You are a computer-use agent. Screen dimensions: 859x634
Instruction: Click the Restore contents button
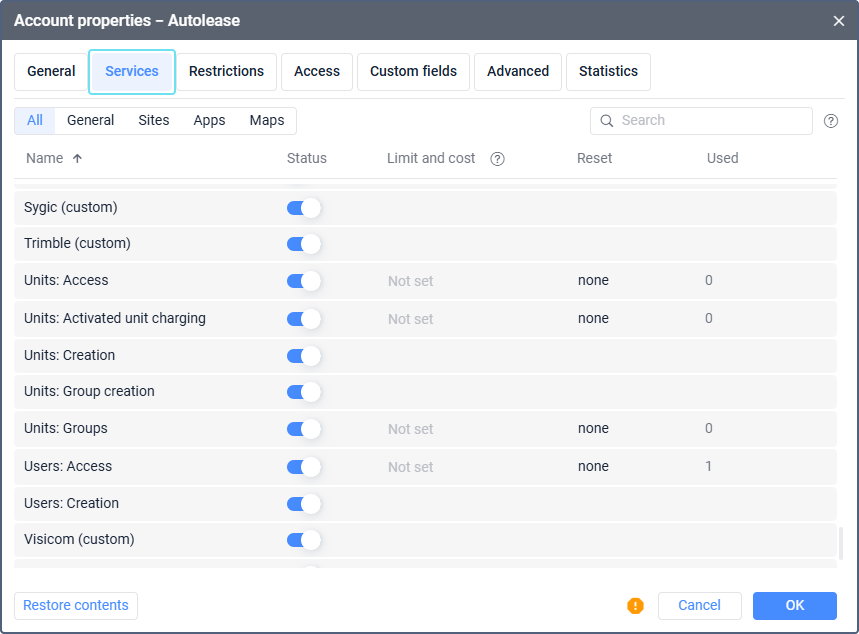pos(76,606)
